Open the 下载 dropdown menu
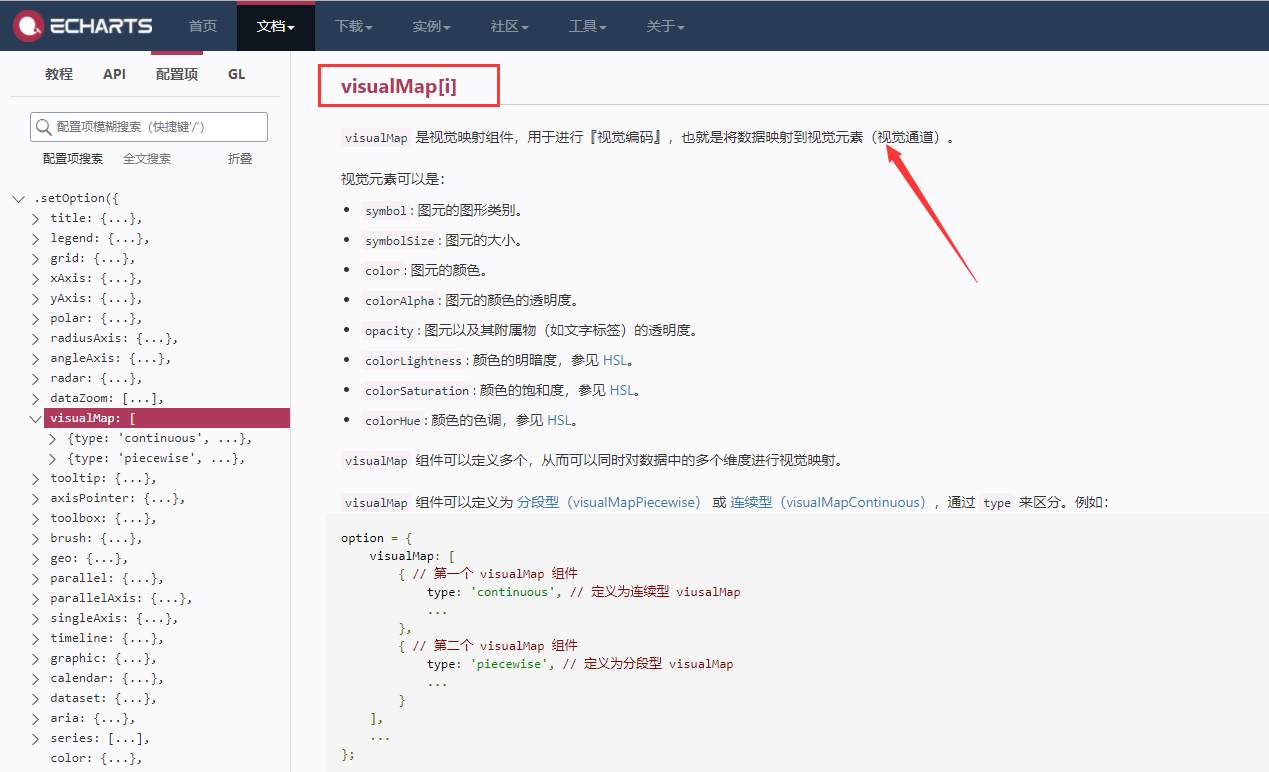Screen dimensions: 1269x772 (x=353, y=26)
